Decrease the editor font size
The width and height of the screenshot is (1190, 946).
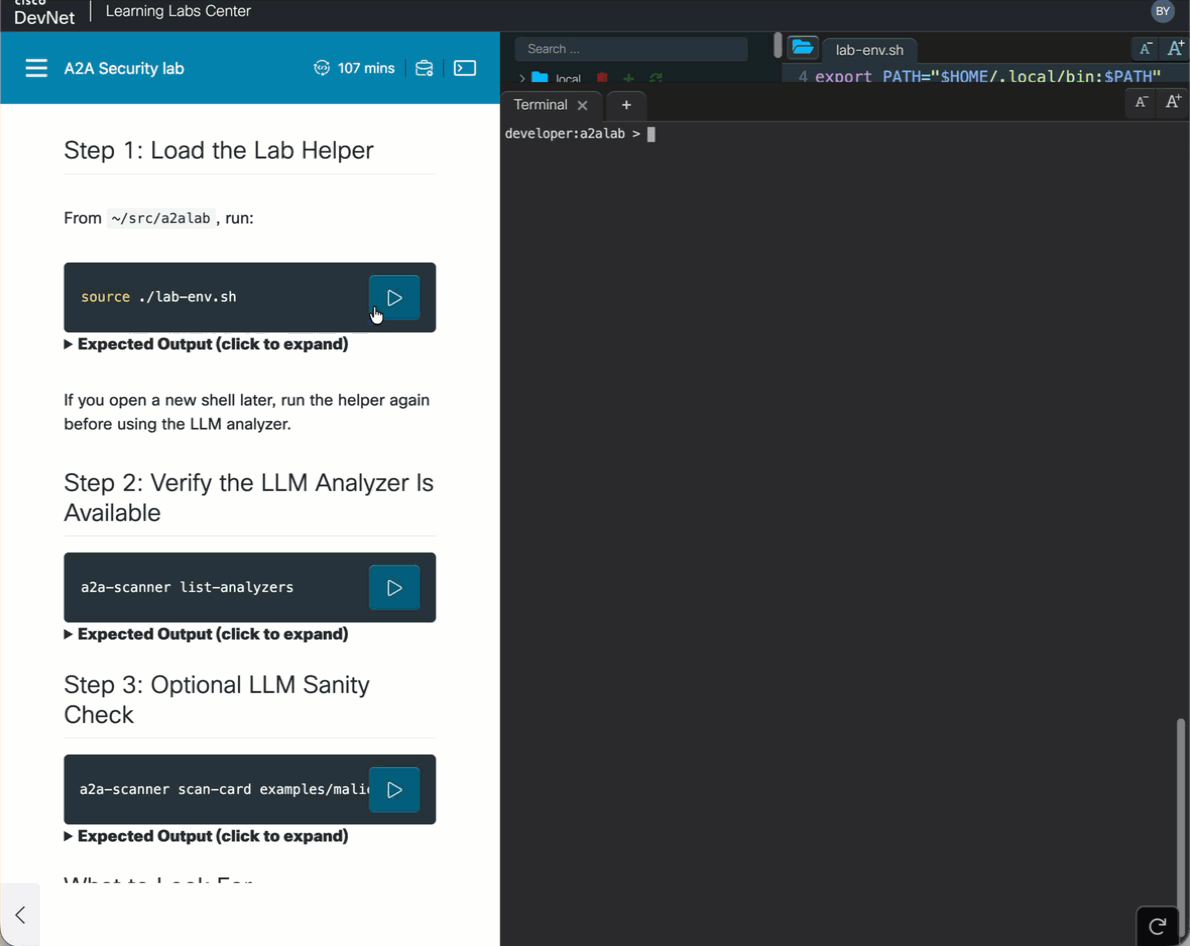[1145, 48]
